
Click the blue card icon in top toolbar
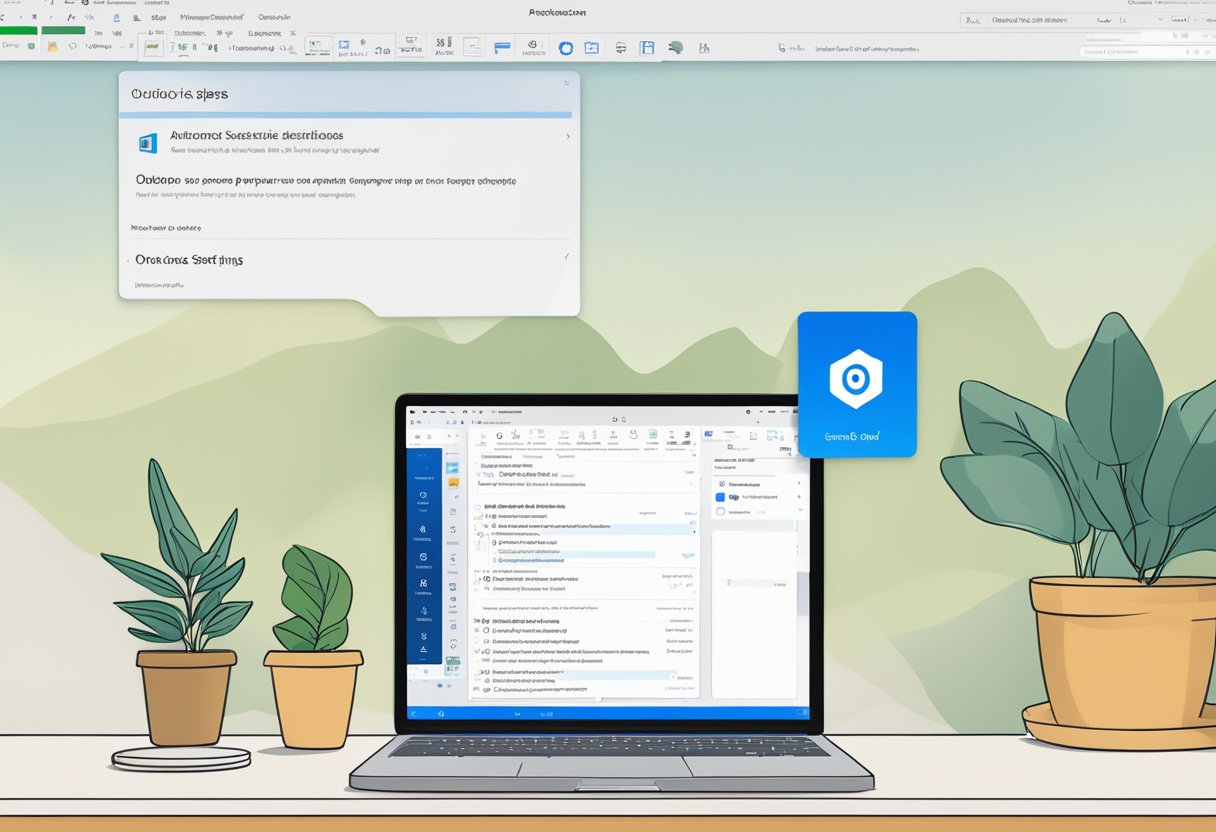(502, 46)
